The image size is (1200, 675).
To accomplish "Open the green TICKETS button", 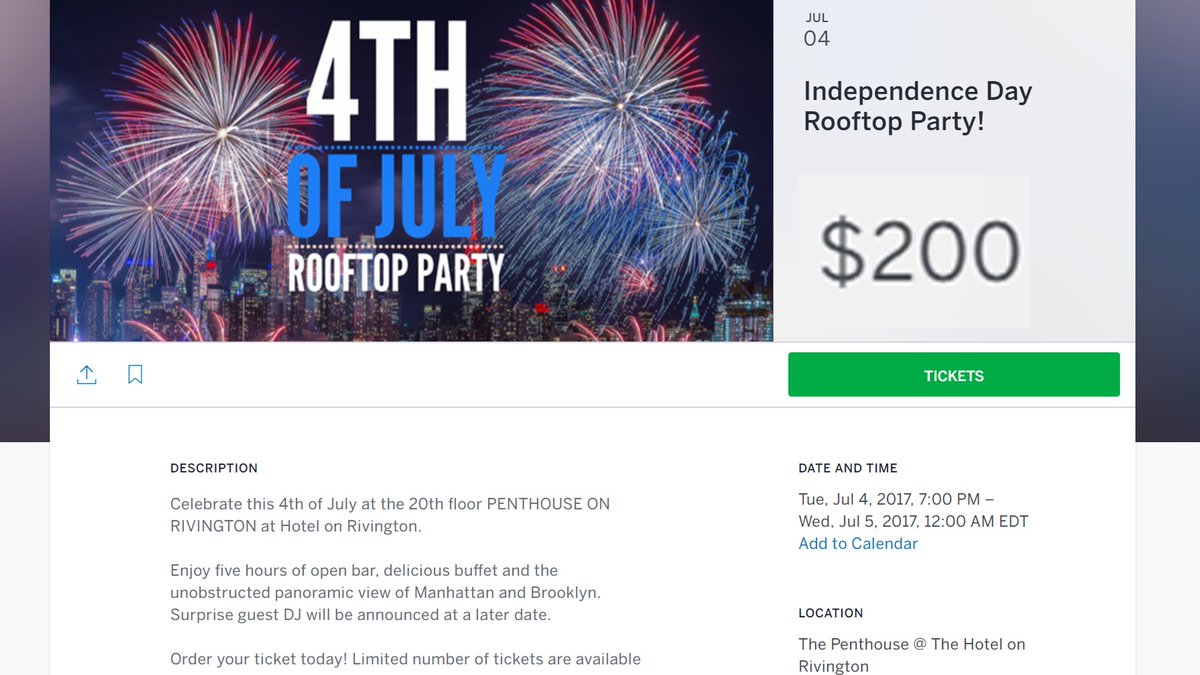I will pyautogui.click(x=953, y=375).
